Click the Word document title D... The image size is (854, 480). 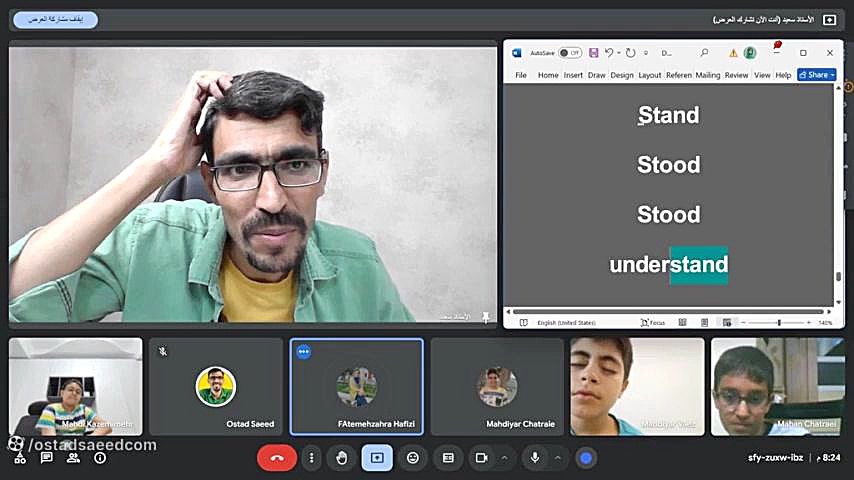(667, 53)
